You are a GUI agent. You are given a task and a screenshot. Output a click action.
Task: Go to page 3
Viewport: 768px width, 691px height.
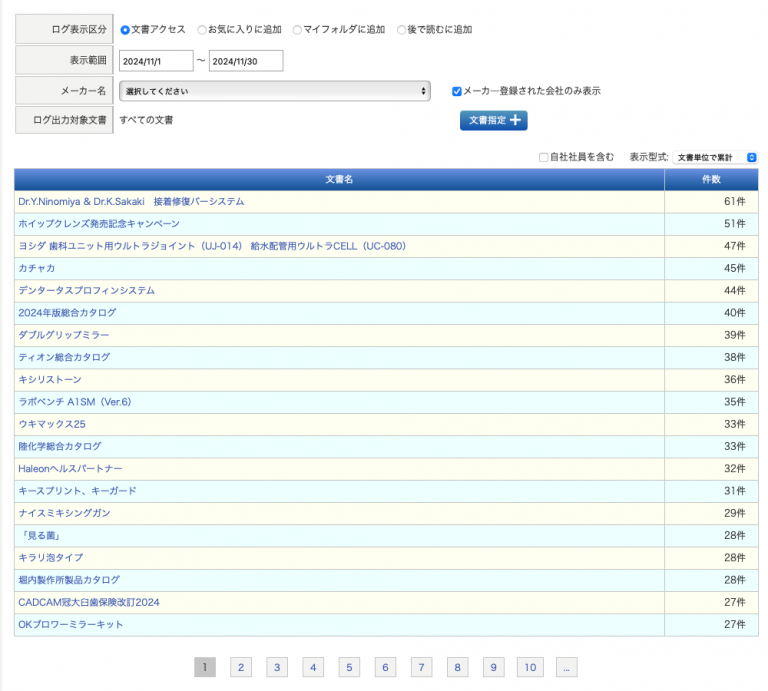(277, 667)
